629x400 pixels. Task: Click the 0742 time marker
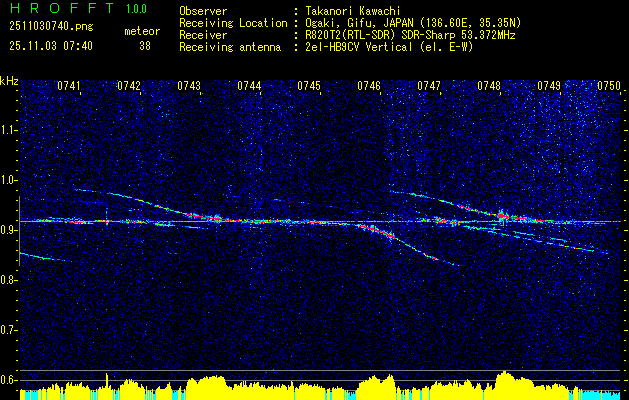129,86
